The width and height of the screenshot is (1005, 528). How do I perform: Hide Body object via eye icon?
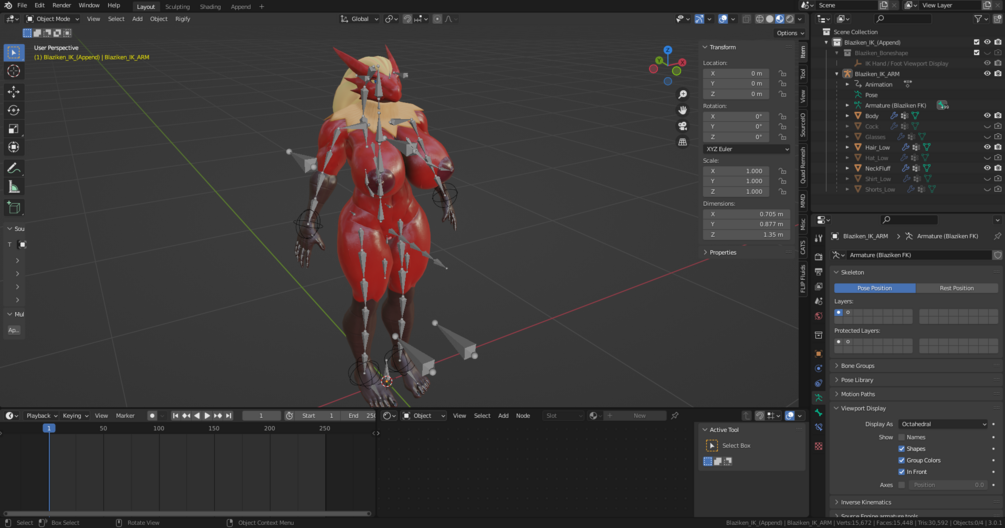pyautogui.click(x=987, y=116)
